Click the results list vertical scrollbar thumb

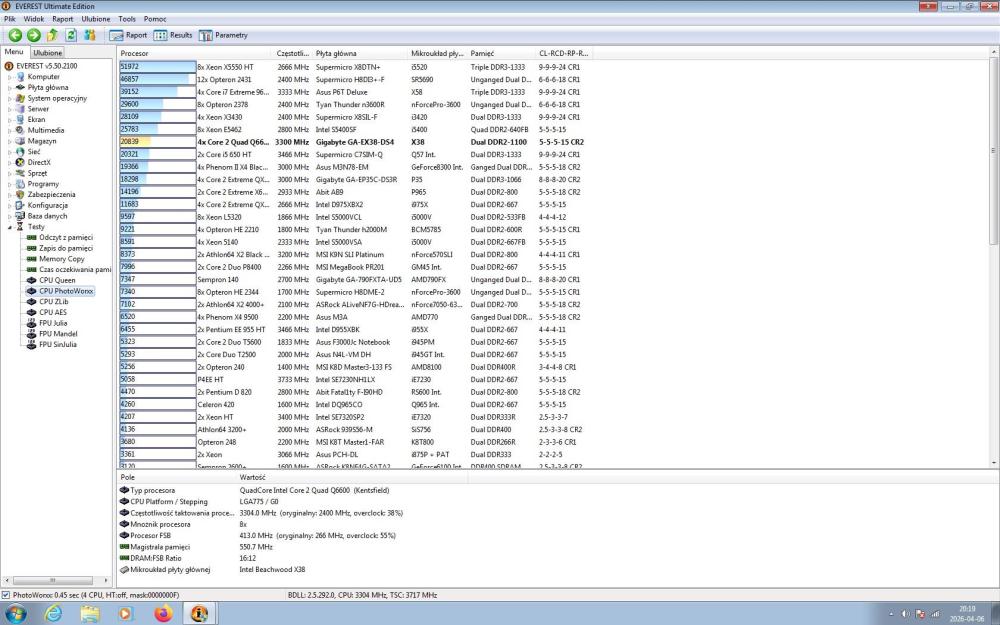[x=994, y=151]
